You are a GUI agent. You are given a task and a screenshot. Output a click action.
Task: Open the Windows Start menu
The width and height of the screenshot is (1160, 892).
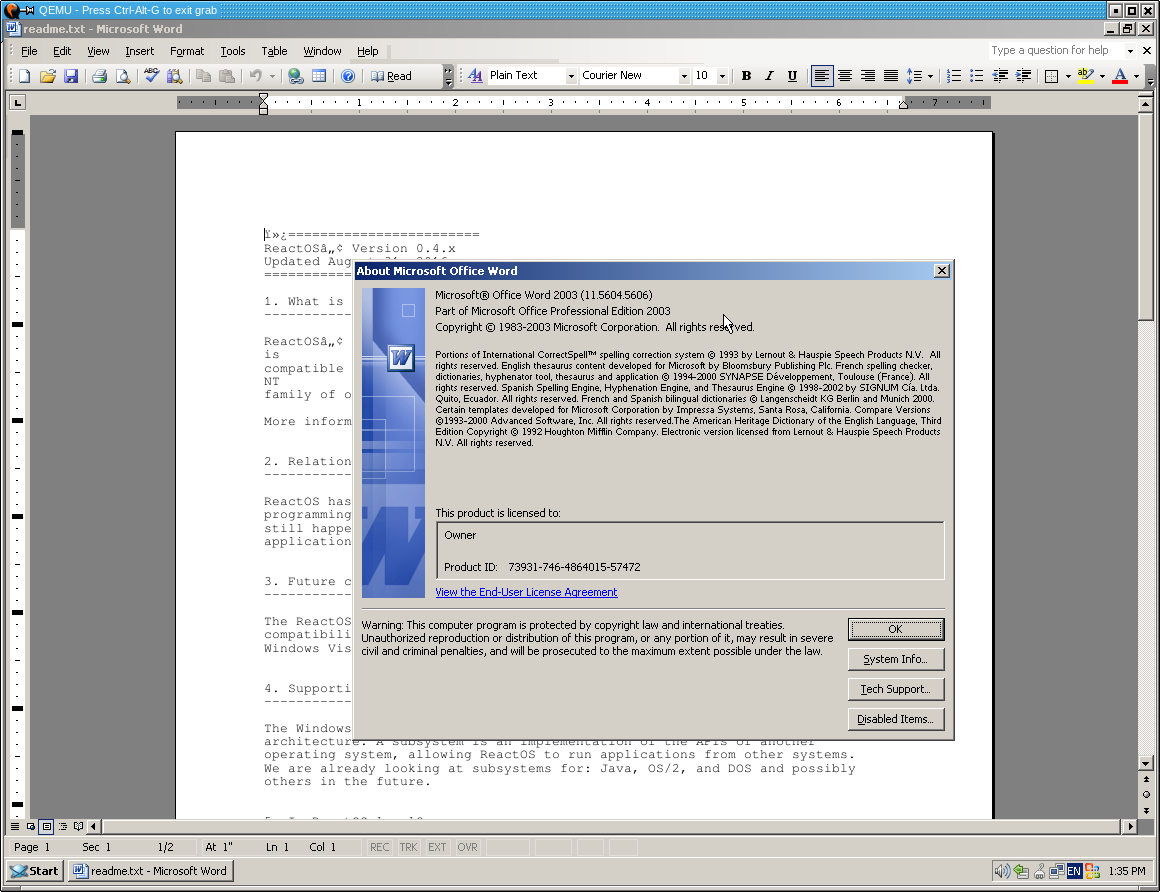(35, 871)
